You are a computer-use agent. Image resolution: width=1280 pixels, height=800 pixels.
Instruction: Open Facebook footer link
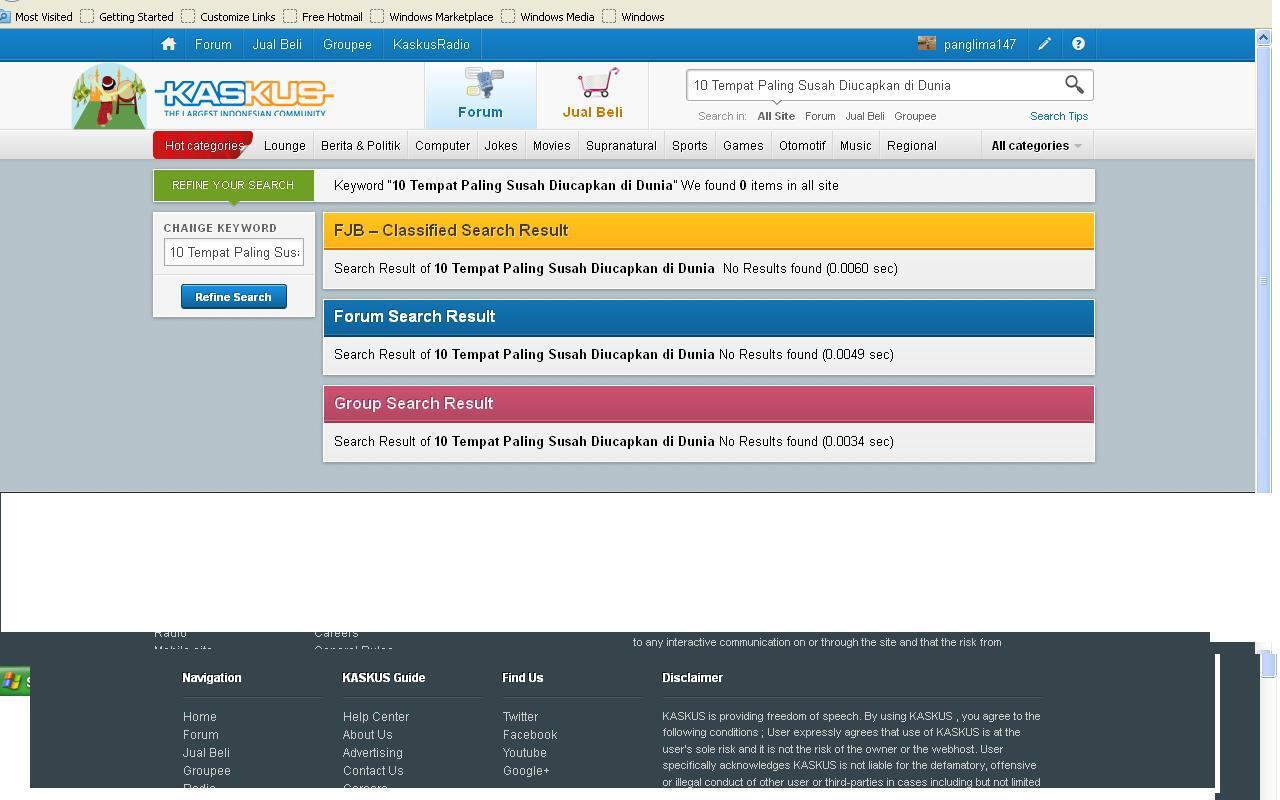[x=530, y=735]
